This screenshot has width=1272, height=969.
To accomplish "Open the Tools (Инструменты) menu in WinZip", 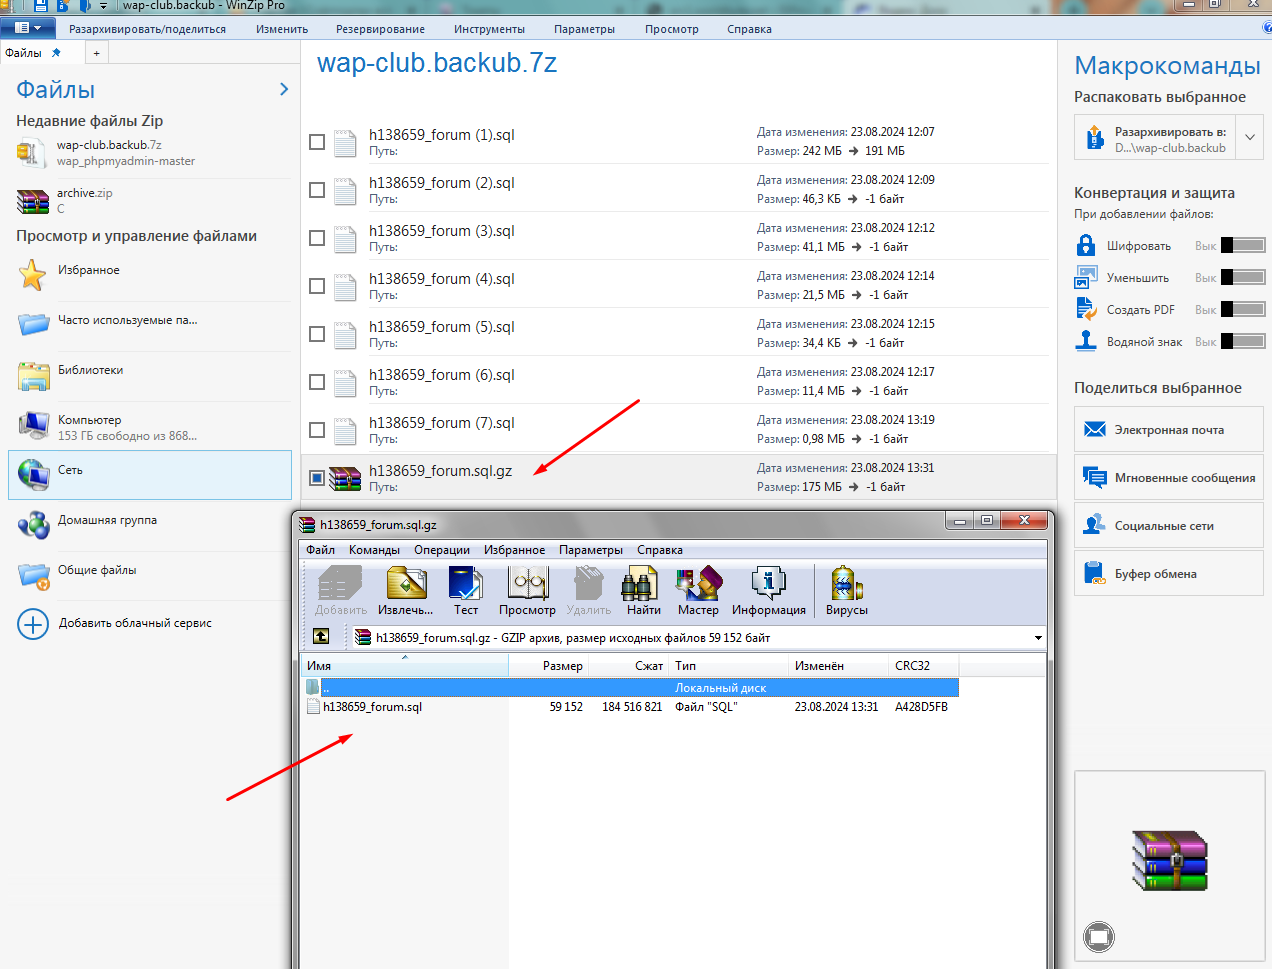I will (489, 29).
